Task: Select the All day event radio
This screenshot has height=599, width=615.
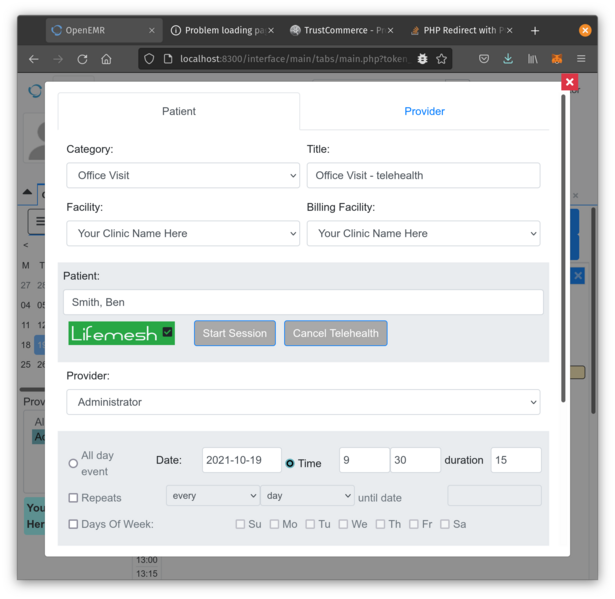Action: 73,463
